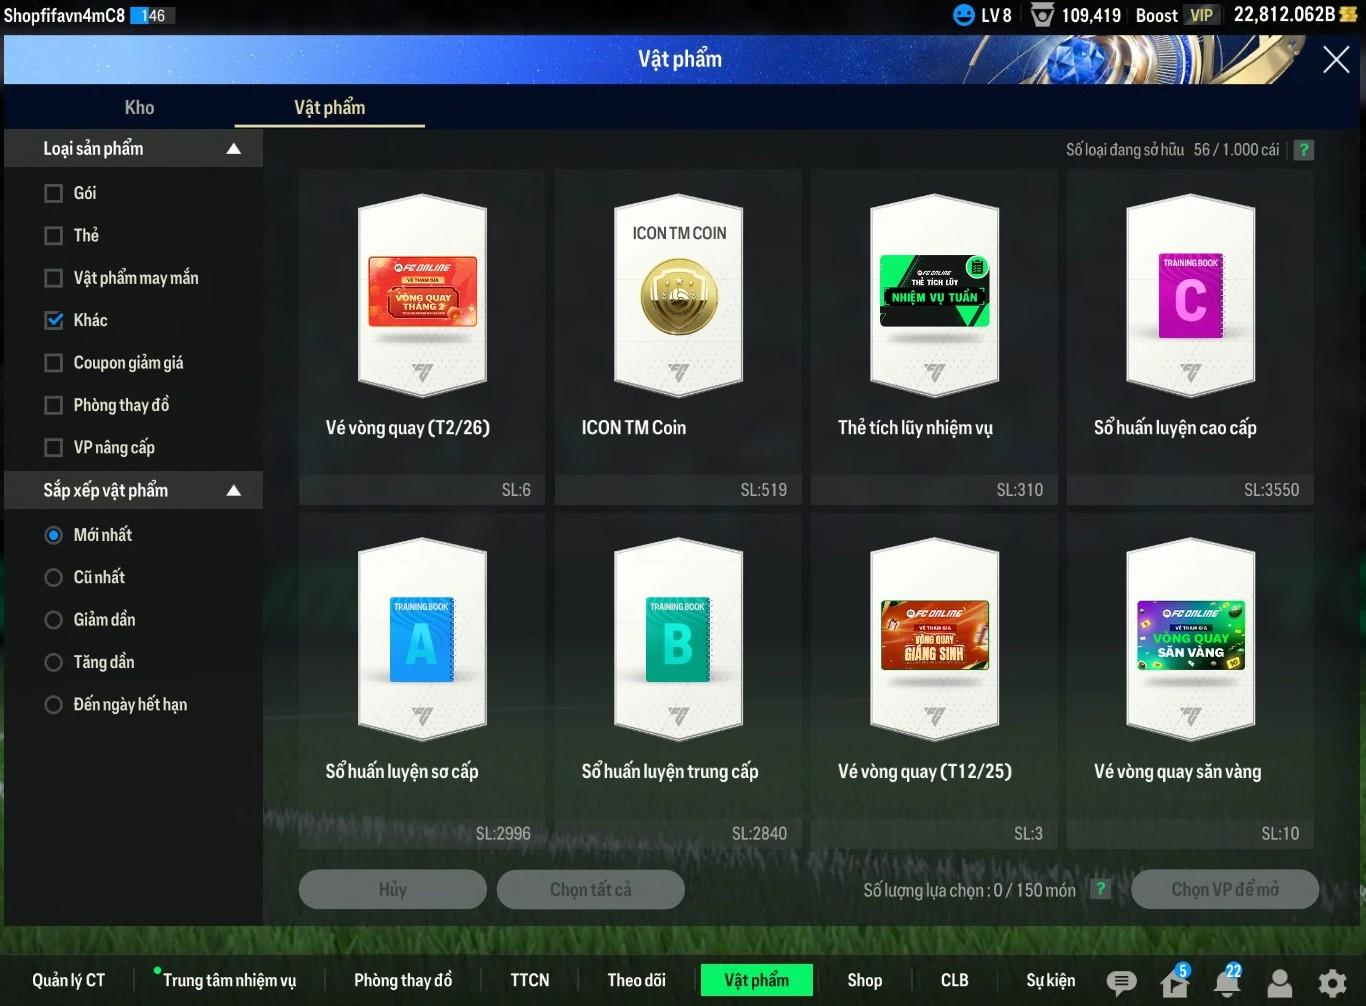
Task: Click the help icon beside owned item count
Action: point(1303,150)
